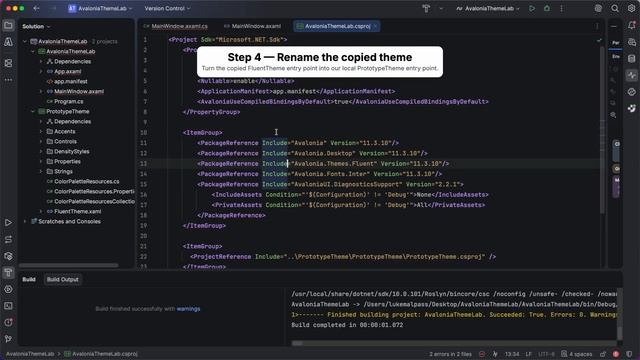Open the Build hammer tool window
640x360 pixels.
[x=8, y=272]
